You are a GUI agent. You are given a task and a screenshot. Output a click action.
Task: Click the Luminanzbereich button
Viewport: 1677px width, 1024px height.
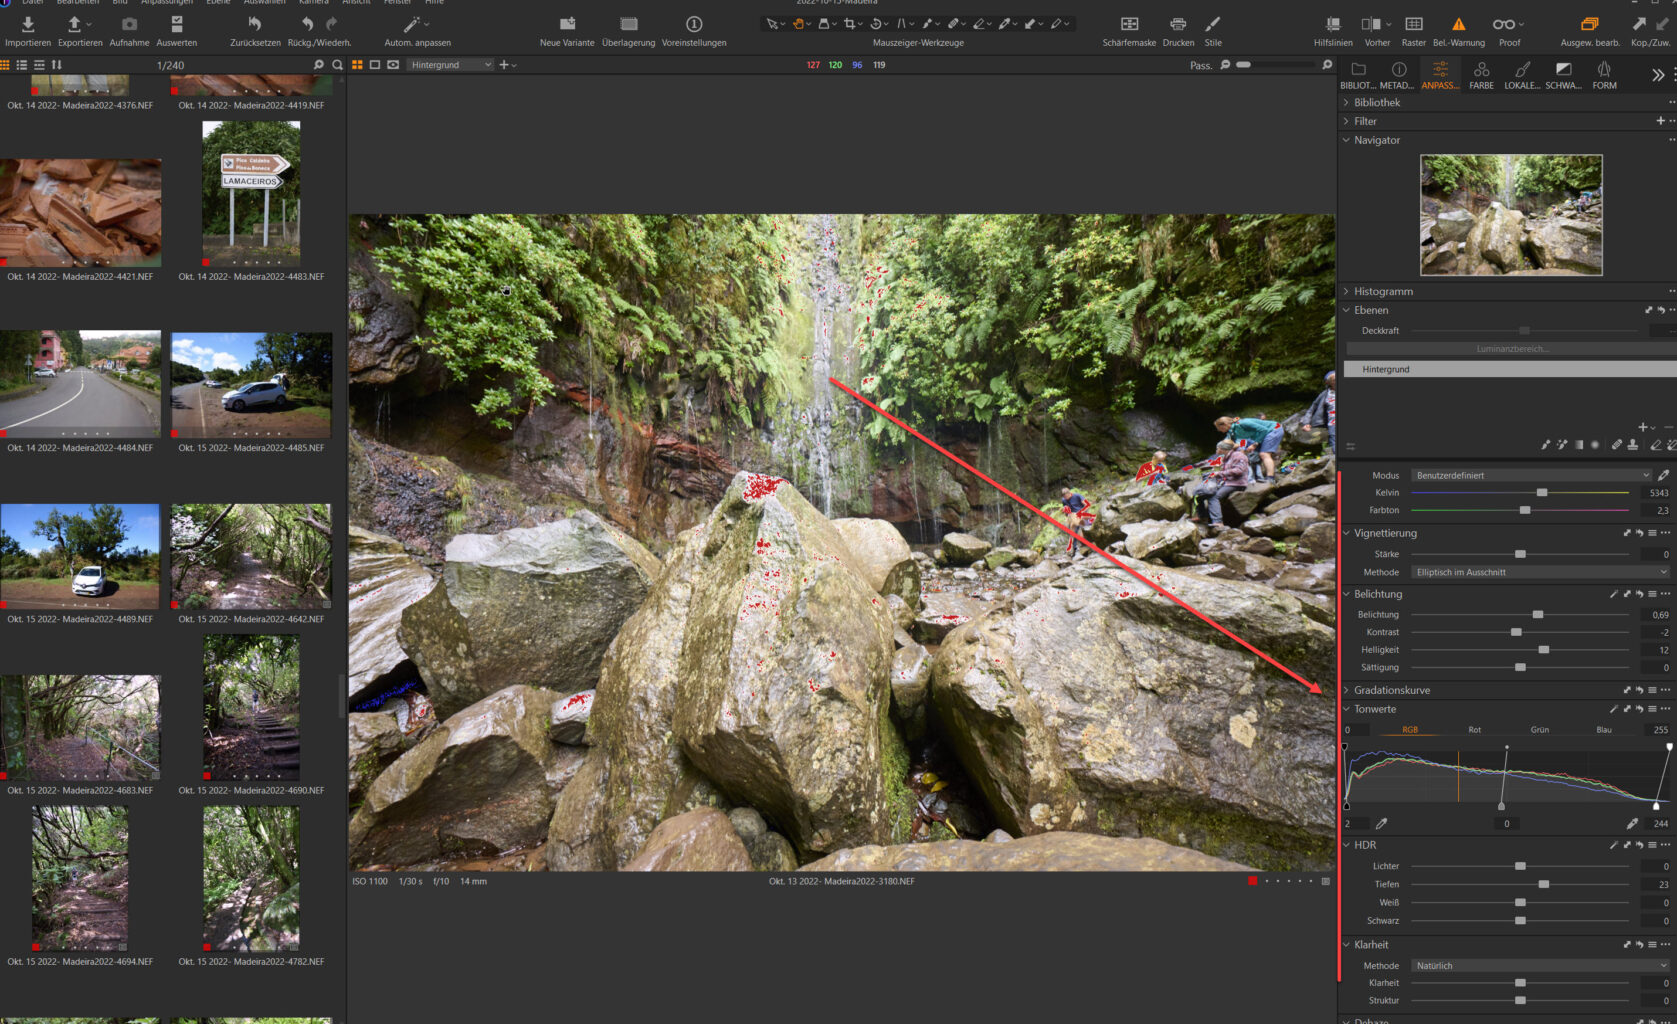(x=1511, y=349)
